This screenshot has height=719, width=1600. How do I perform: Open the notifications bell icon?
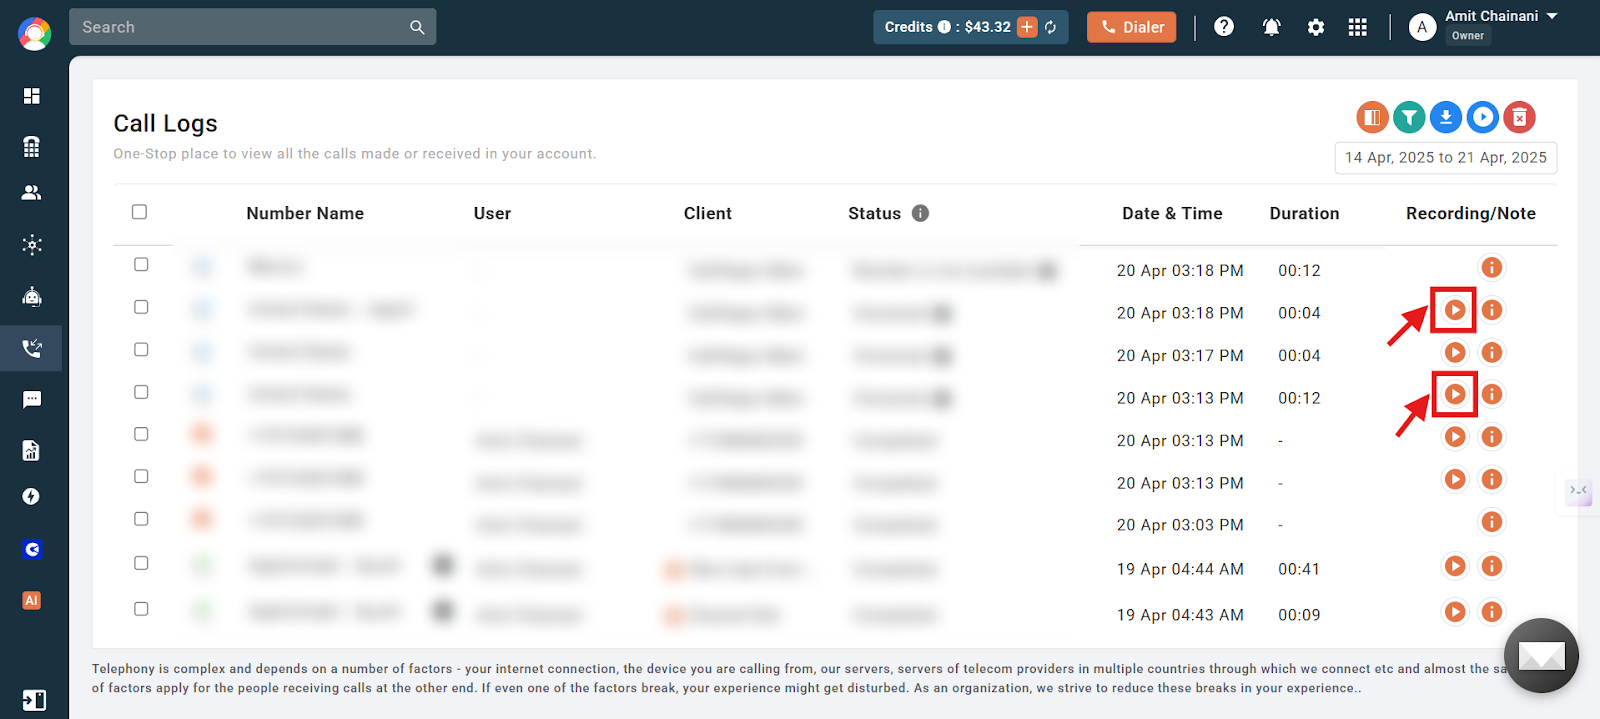[x=1271, y=27]
